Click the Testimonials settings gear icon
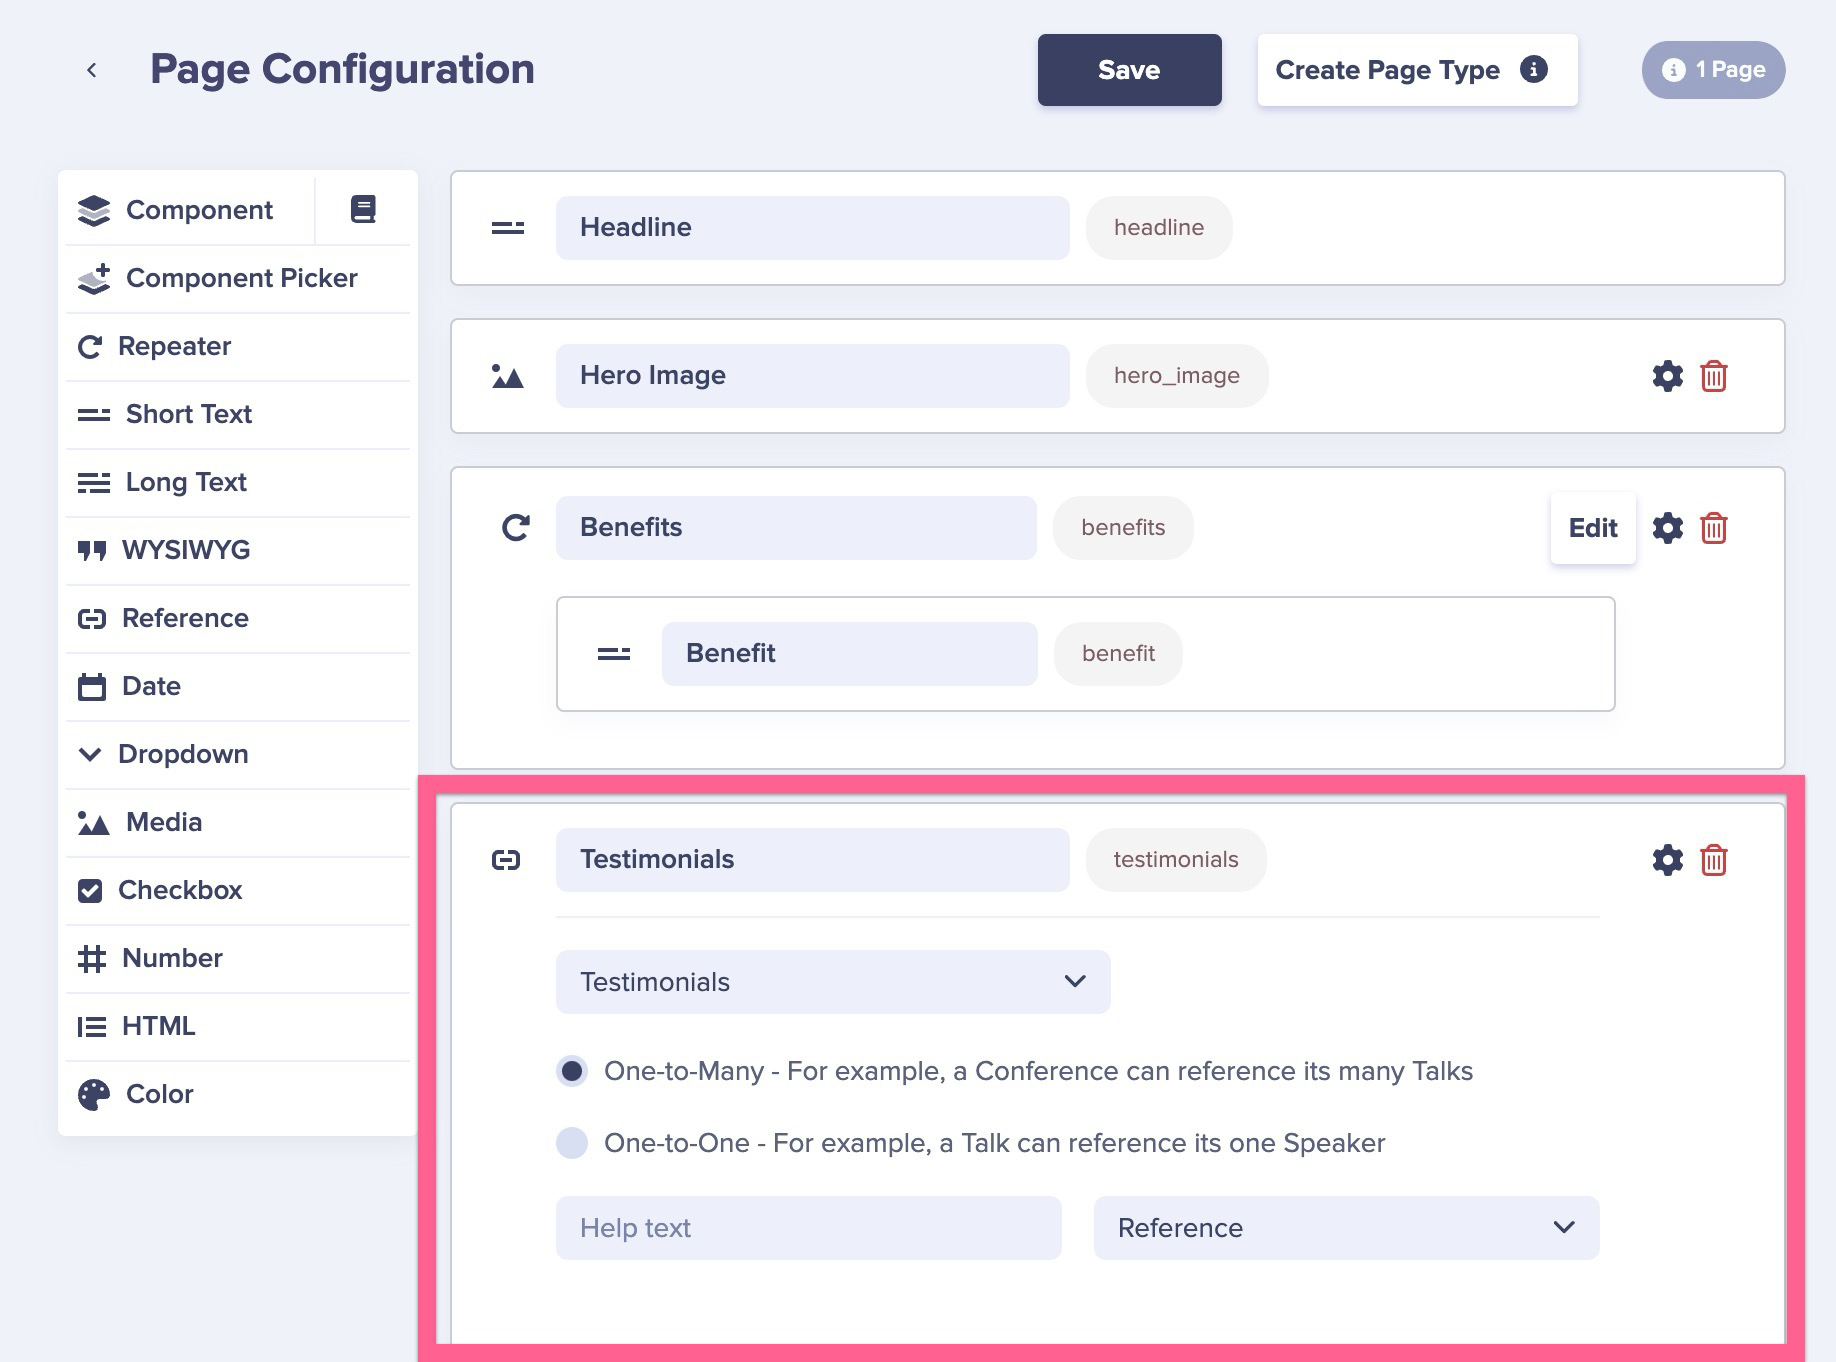 click(1667, 860)
